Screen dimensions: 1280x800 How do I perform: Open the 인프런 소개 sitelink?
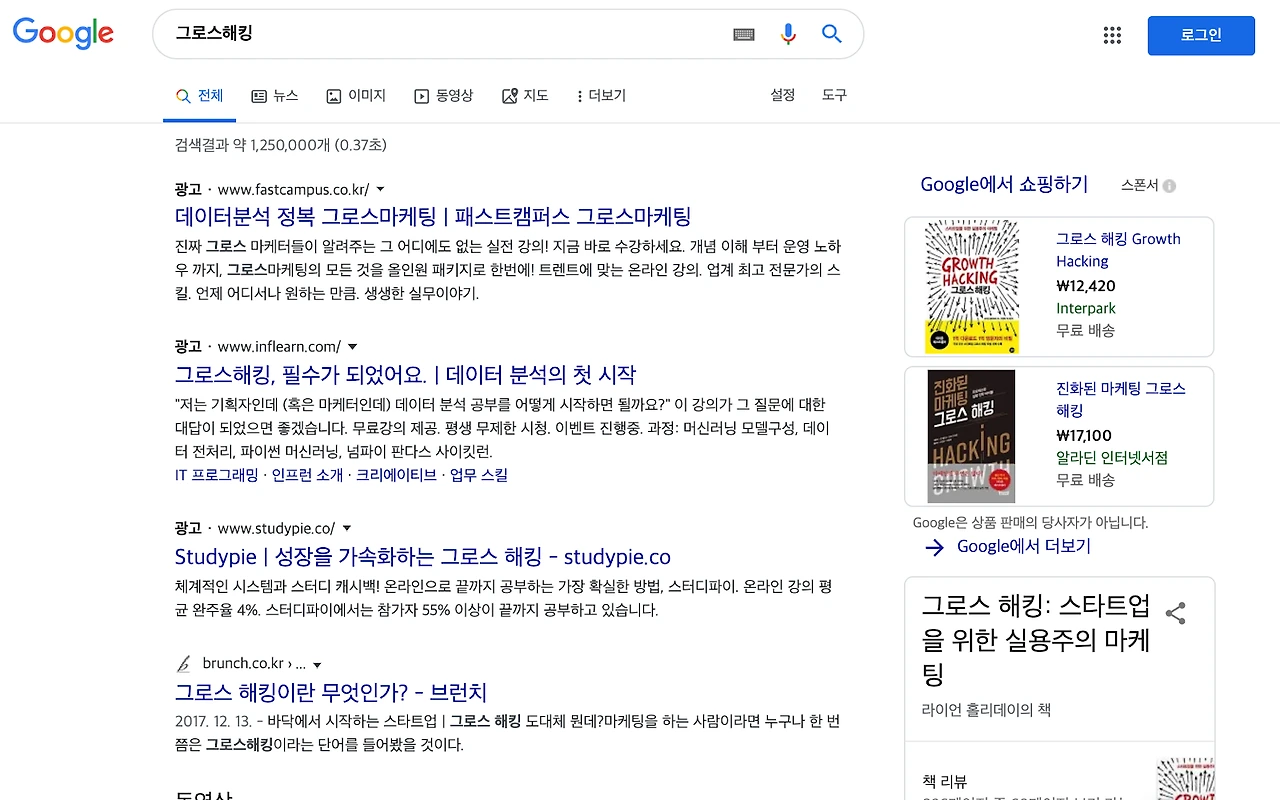pos(308,475)
